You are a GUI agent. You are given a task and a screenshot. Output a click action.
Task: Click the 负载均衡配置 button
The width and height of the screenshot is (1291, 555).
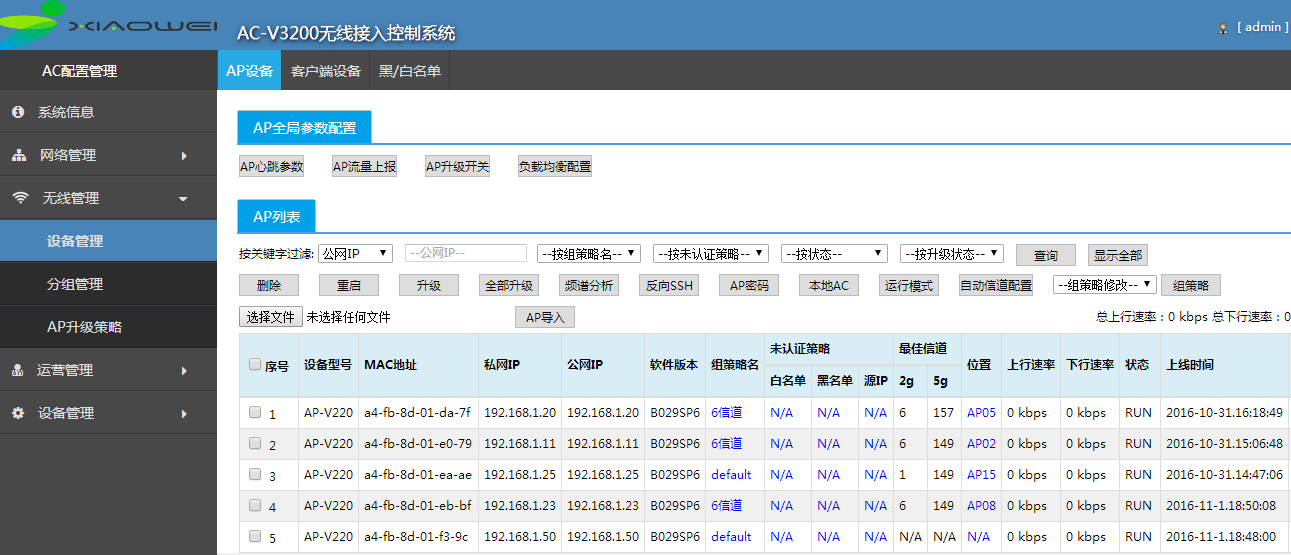pyautogui.click(x=554, y=167)
